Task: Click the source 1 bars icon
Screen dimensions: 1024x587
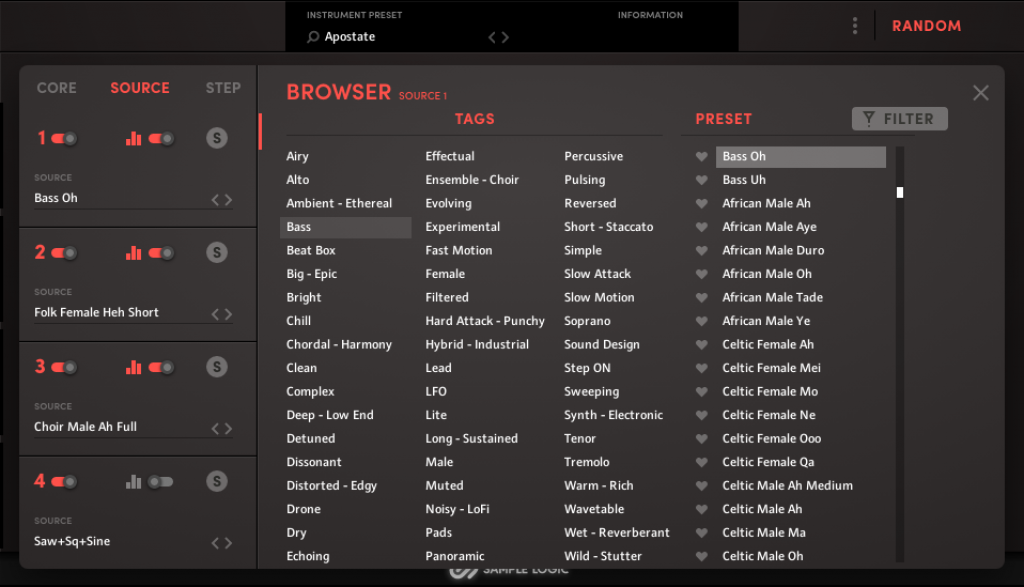Action: [133, 138]
